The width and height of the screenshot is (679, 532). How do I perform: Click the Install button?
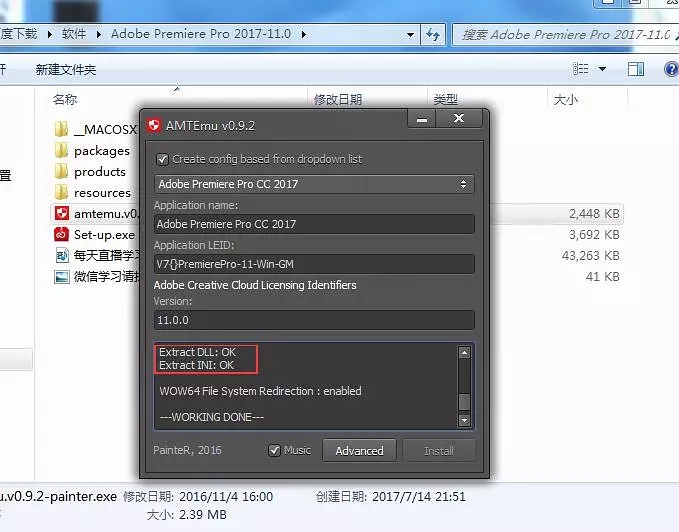click(x=439, y=451)
